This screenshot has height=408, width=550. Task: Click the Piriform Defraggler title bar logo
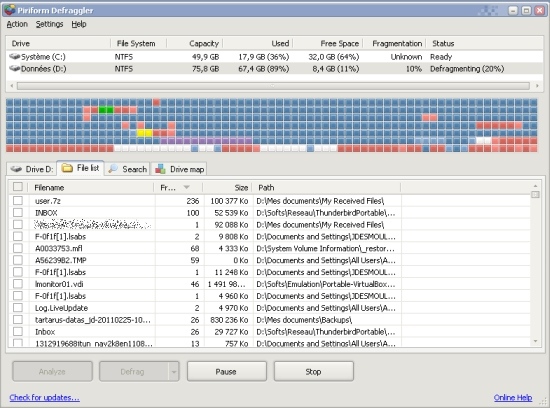(10, 10)
